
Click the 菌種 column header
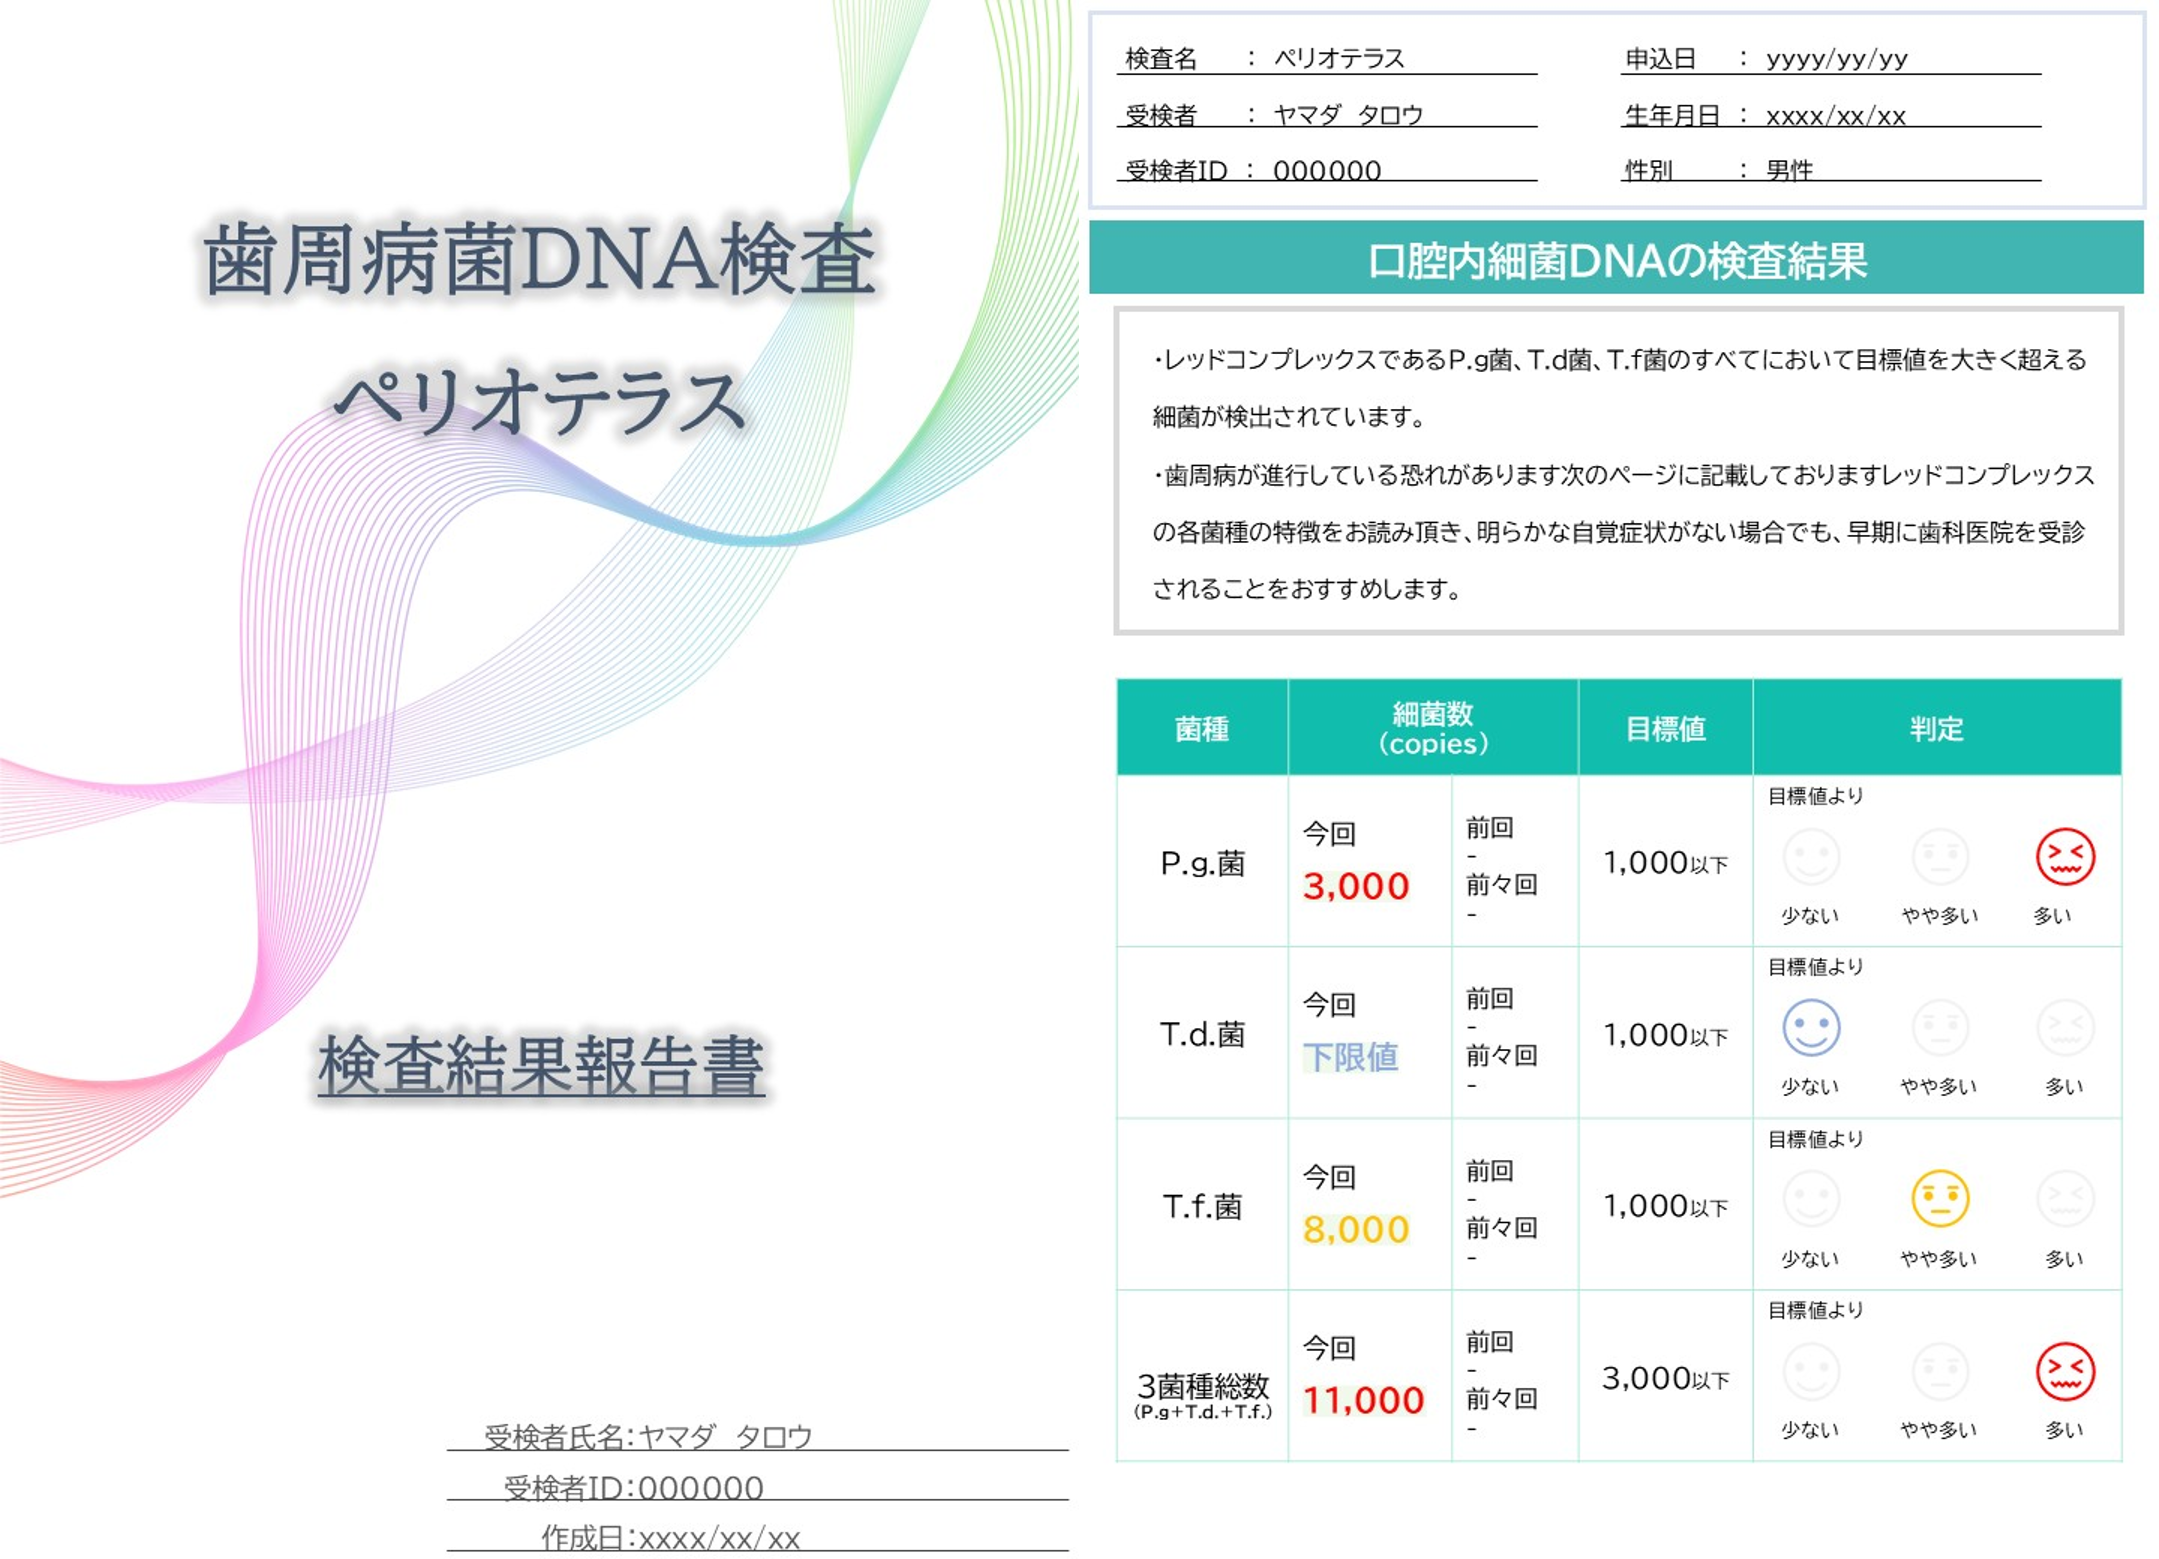(1201, 728)
